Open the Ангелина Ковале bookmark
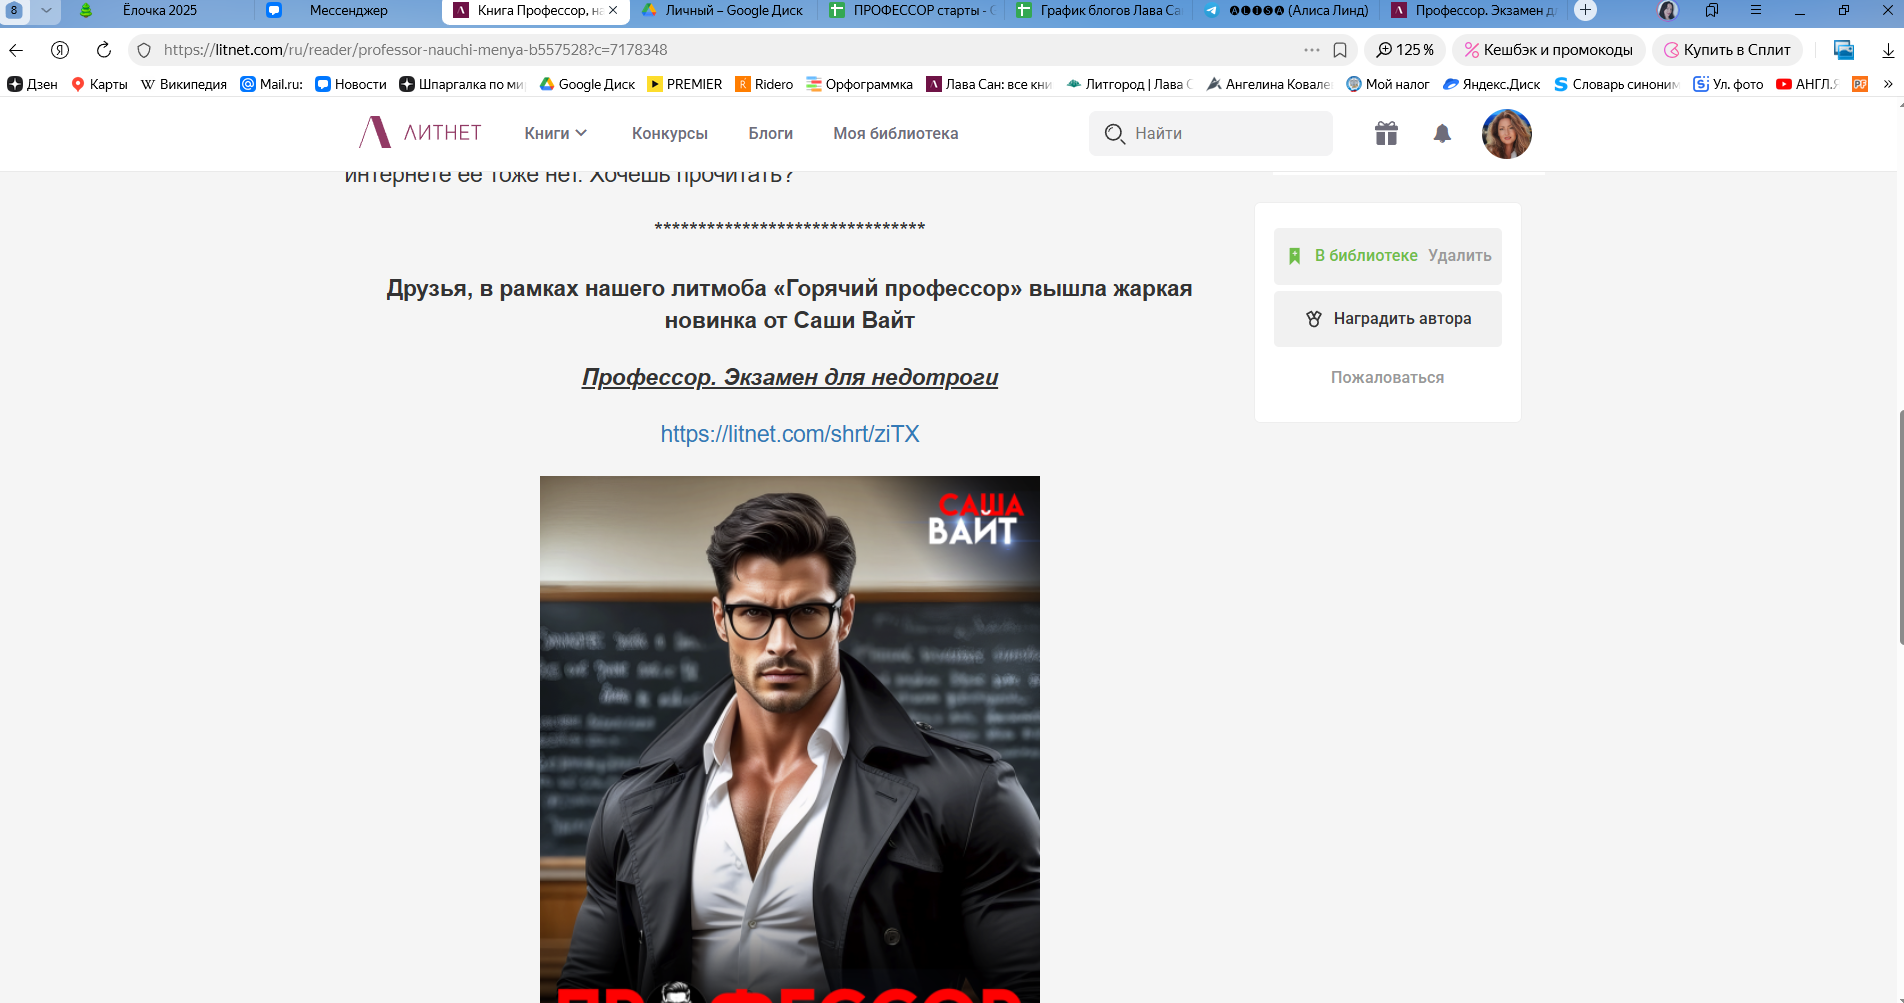 point(1270,84)
